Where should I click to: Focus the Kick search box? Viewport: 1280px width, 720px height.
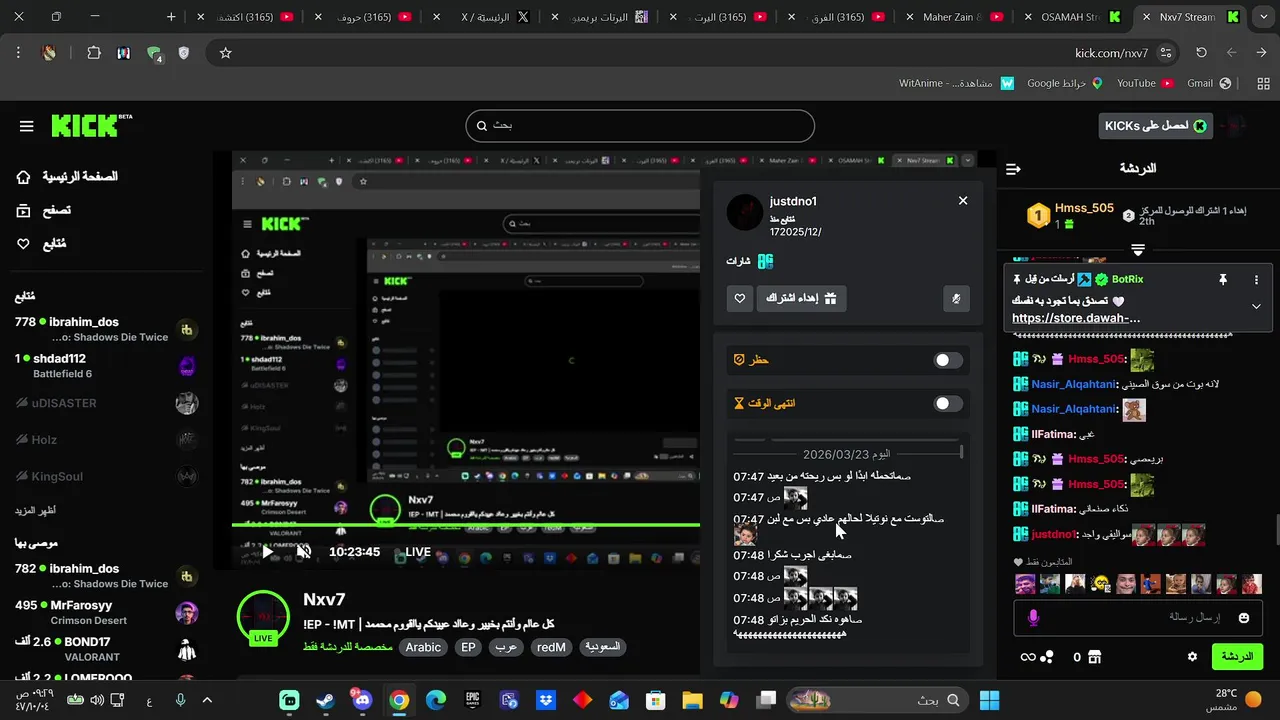[640, 126]
